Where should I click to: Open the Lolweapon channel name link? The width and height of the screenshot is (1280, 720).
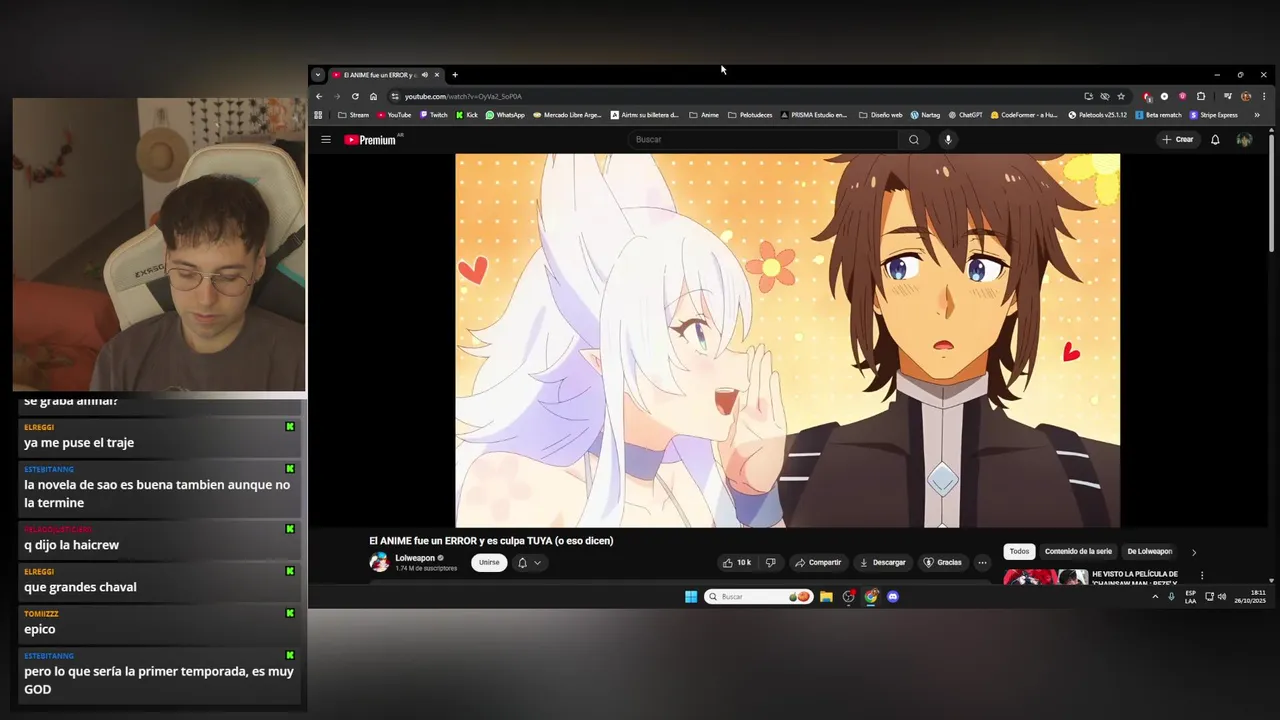pos(415,558)
